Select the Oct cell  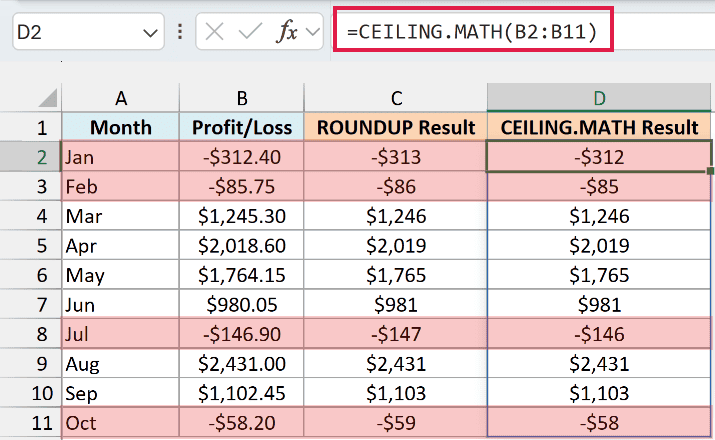pyautogui.click(x=120, y=423)
